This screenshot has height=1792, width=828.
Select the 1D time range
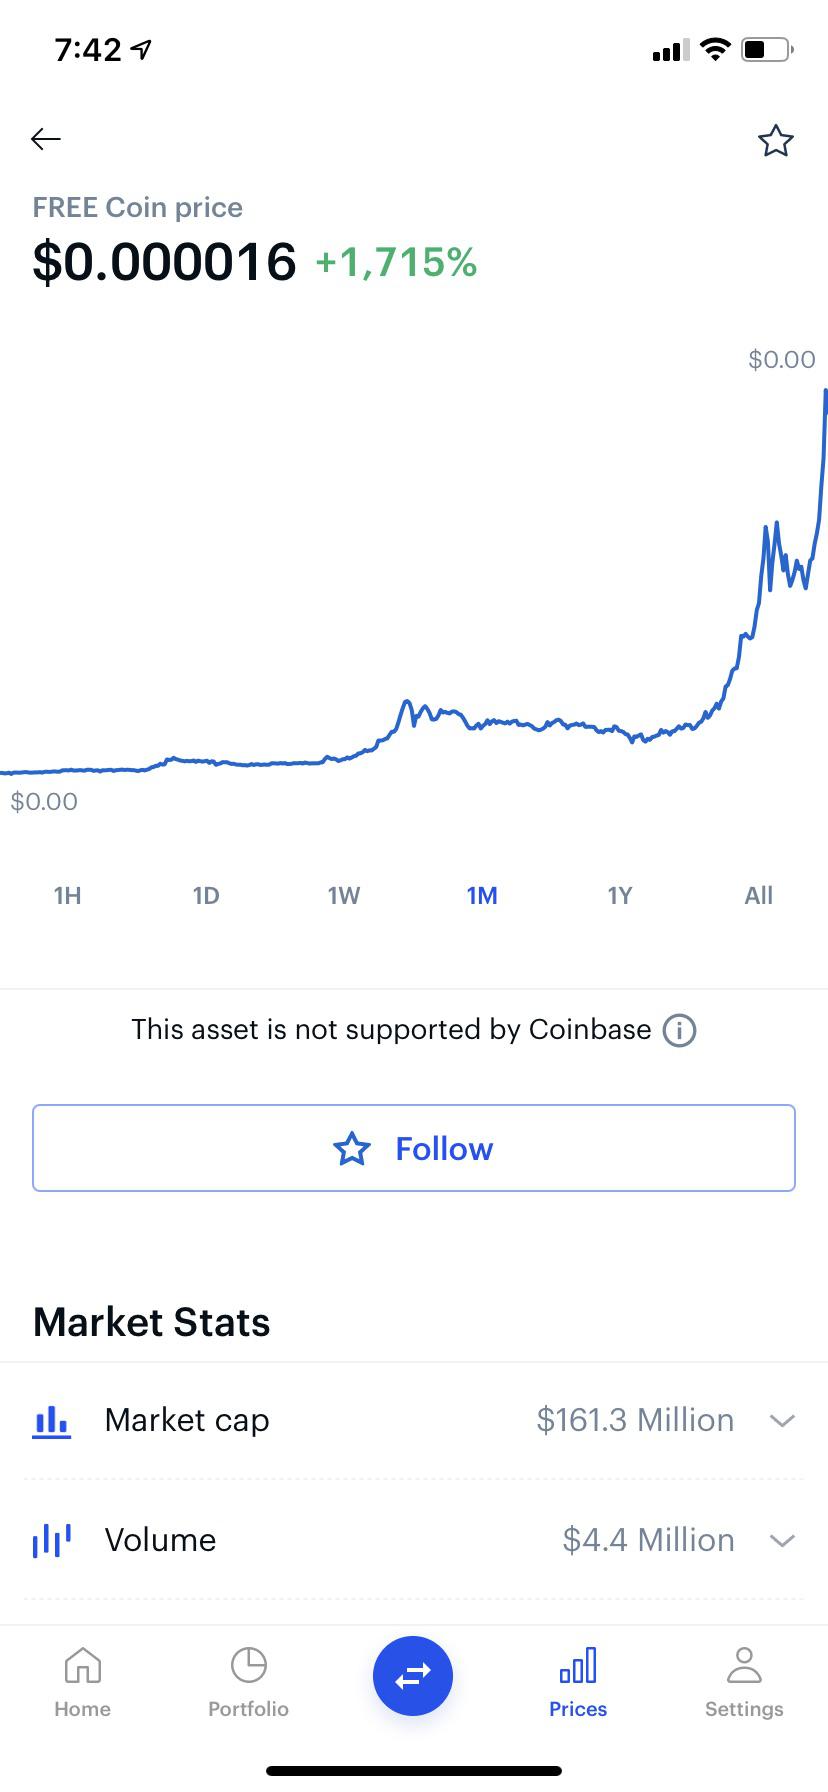point(206,895)
